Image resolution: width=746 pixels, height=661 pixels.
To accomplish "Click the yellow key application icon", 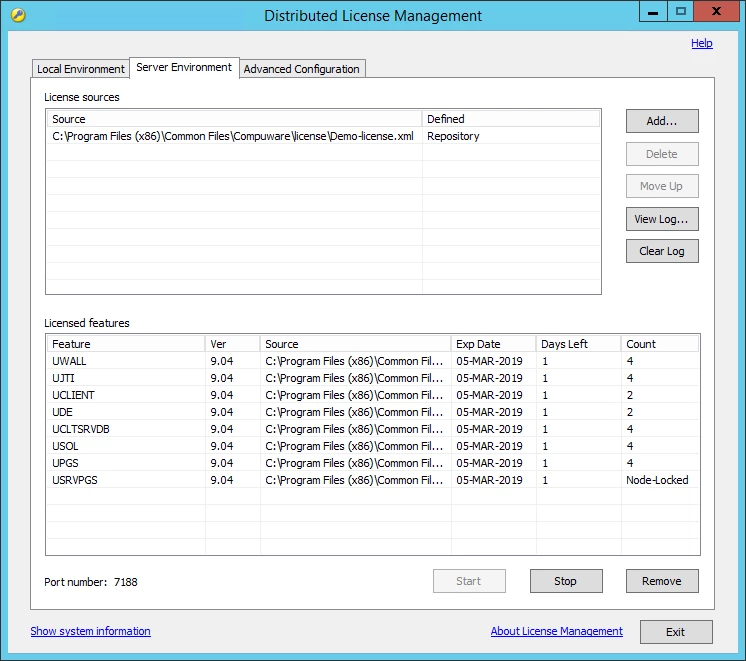I will [18, 15].
